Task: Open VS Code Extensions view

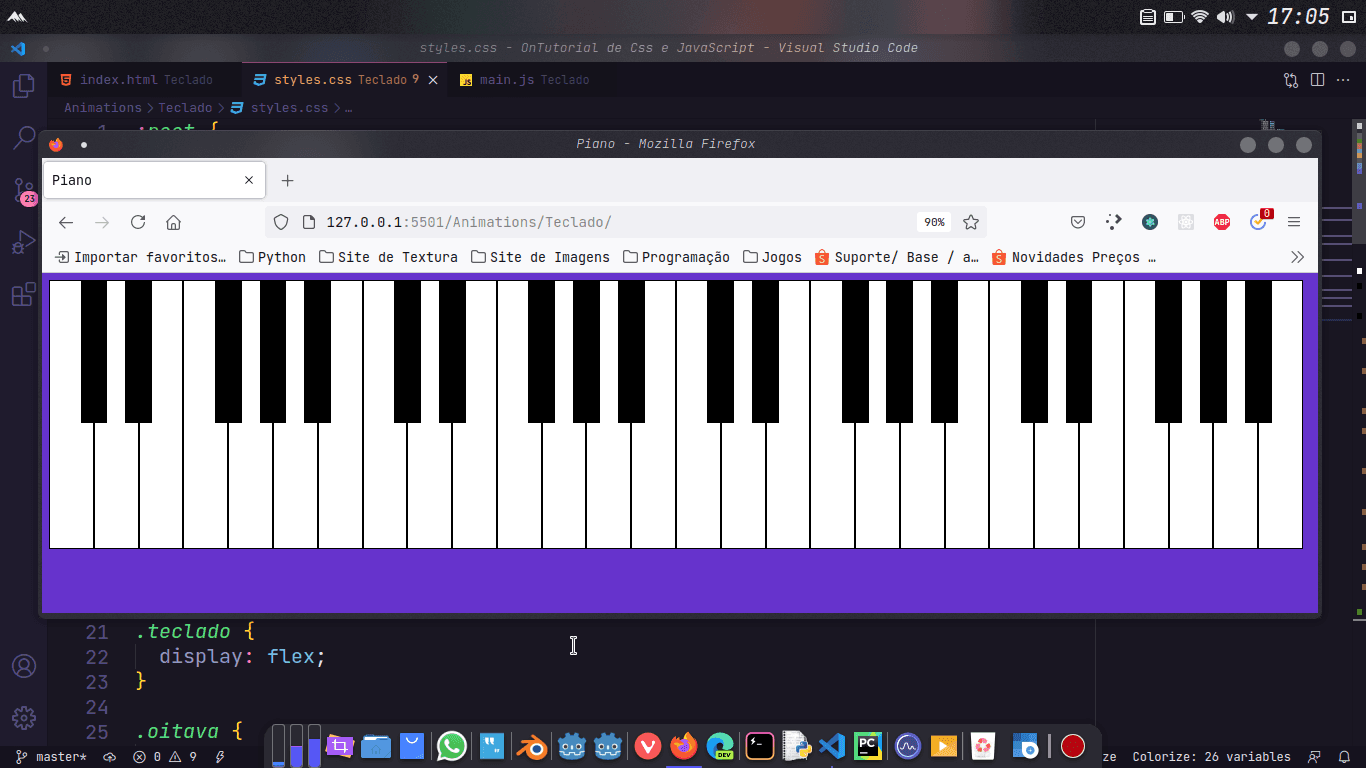Action: click(x=23, y=295)
